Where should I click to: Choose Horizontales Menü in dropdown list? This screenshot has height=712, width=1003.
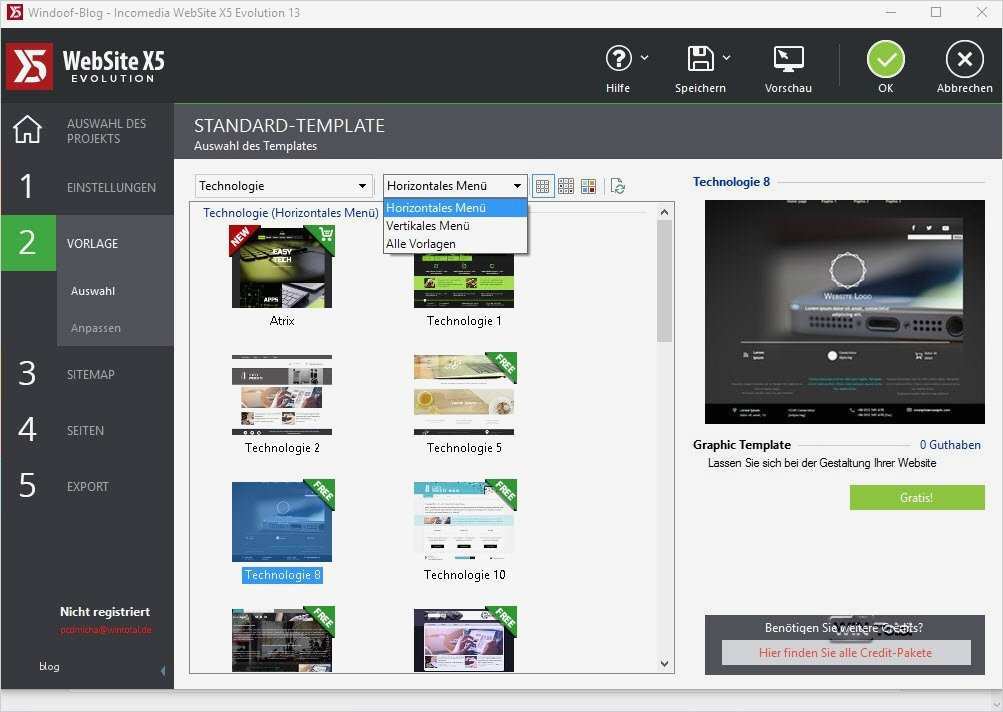click(x=455, y=208)
